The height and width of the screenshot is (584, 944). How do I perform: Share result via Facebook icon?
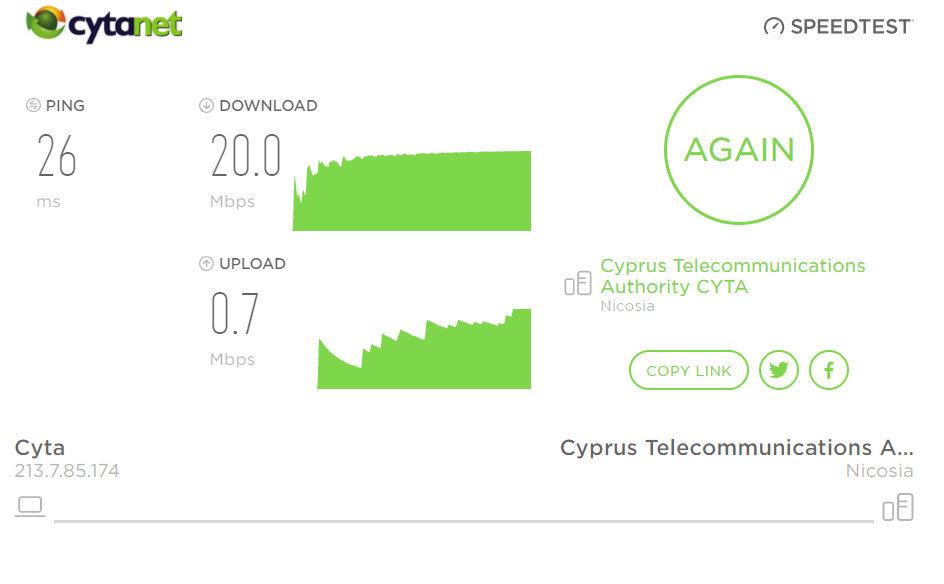(x=828, y=370)
